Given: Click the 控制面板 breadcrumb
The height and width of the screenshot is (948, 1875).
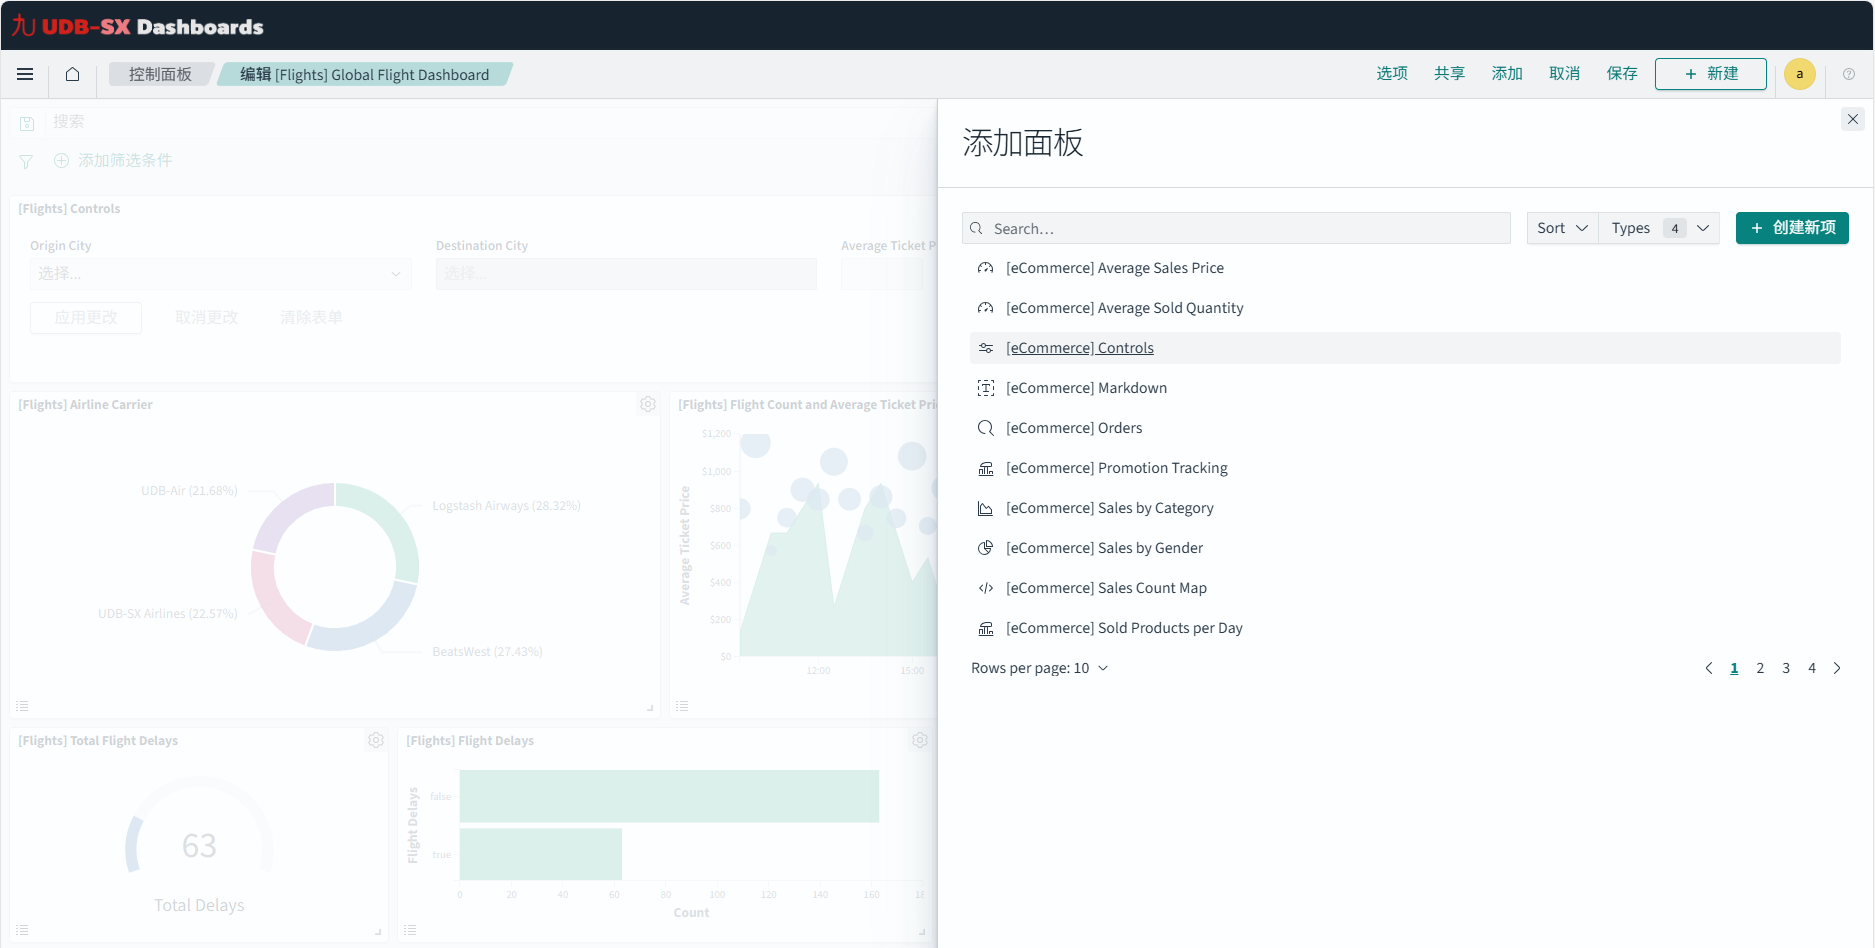Looking at the screenshot, I should tap(160, 74).
